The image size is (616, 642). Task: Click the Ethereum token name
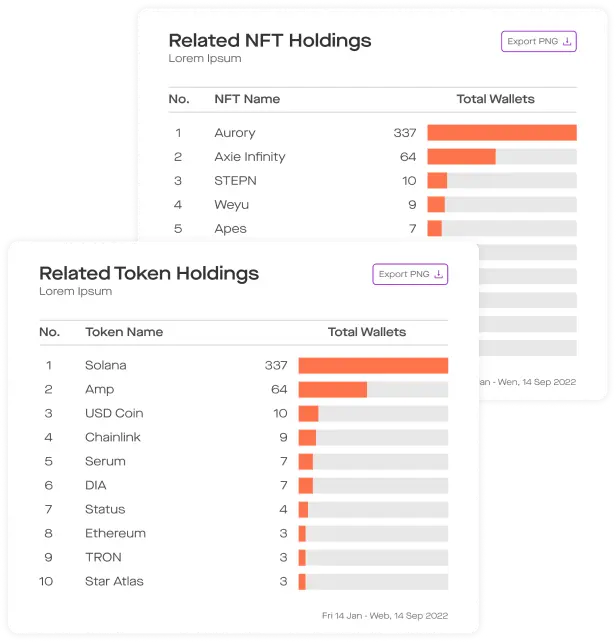point(115,533)
